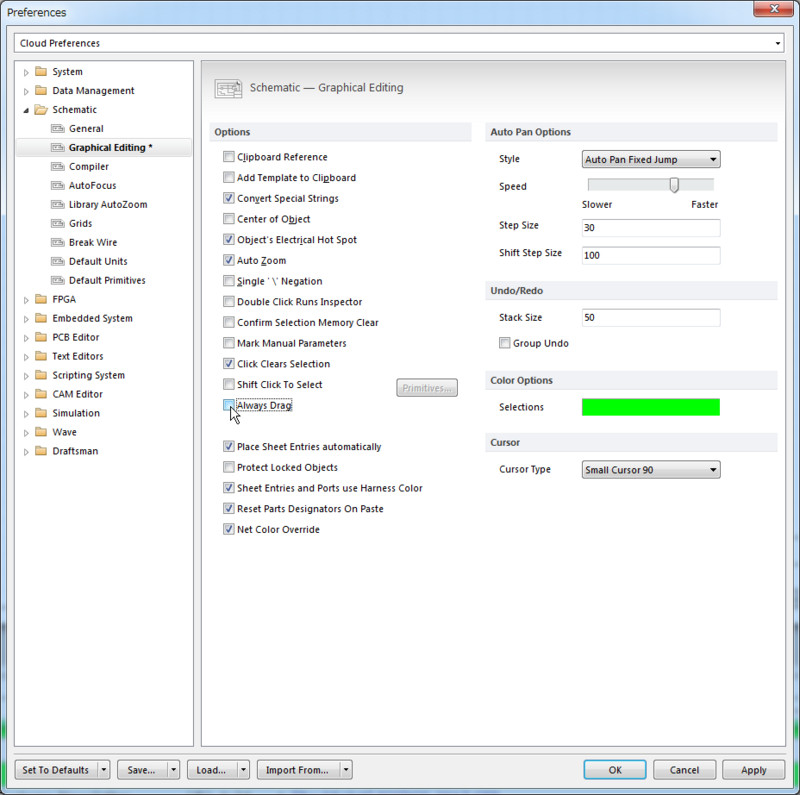
Task: Expand the PCB Editor tree node
Action: click(x=26, y=338)
